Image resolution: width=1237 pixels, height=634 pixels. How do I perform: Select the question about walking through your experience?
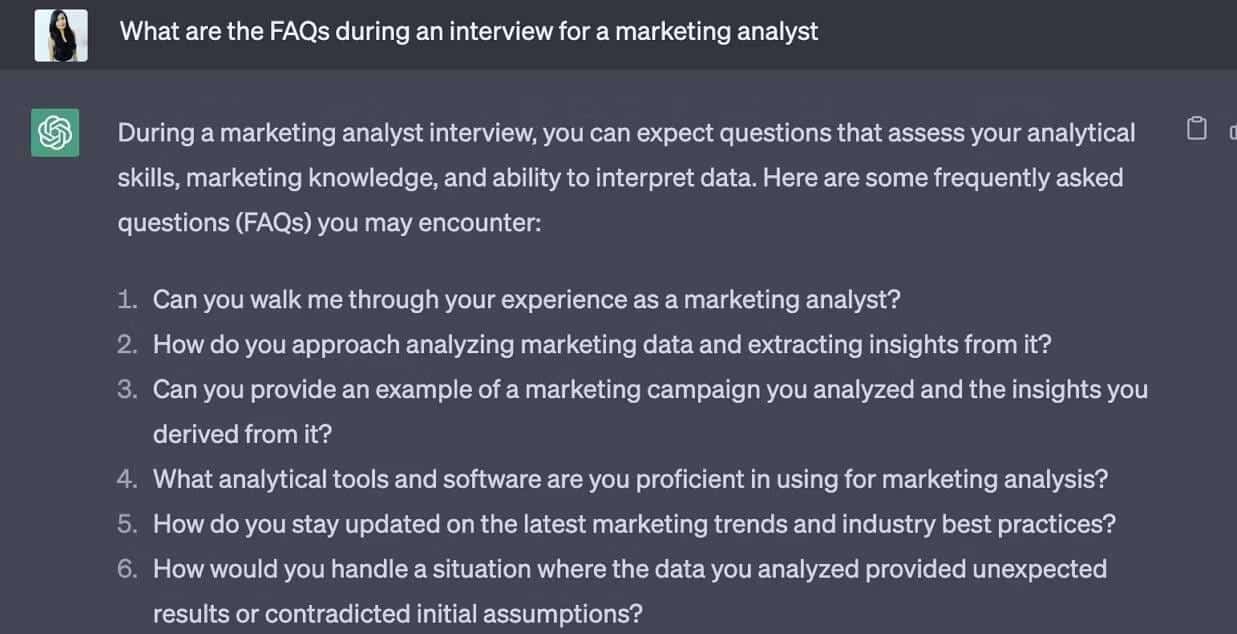click(x=526, y=299)
